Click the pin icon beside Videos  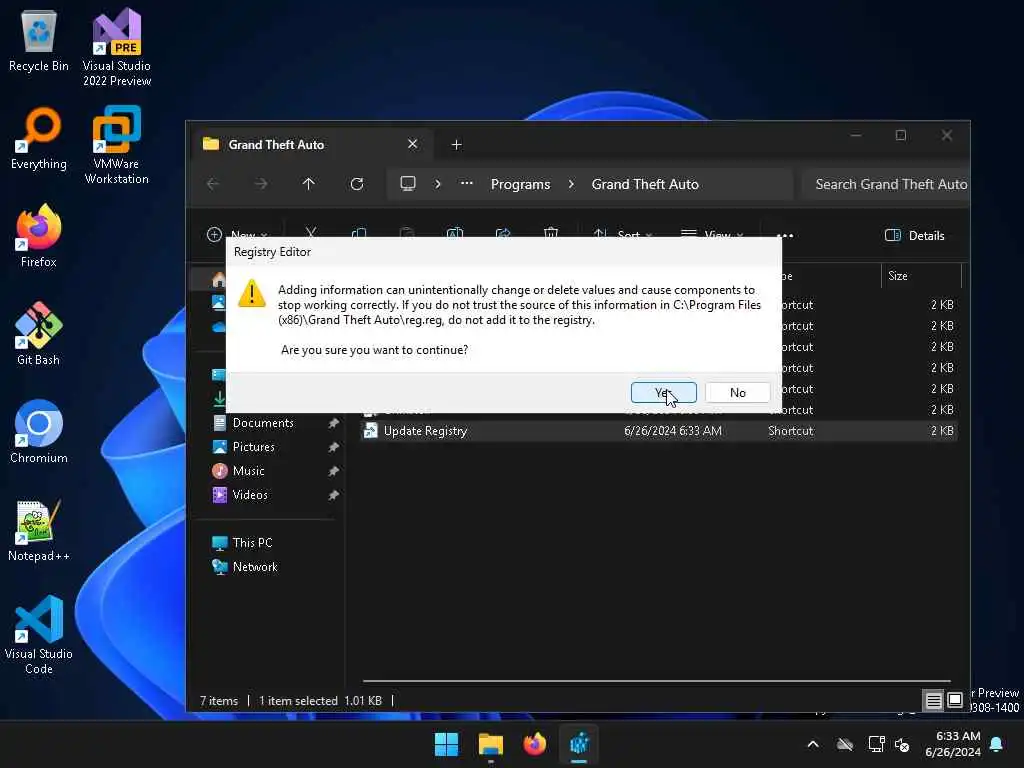333,496
